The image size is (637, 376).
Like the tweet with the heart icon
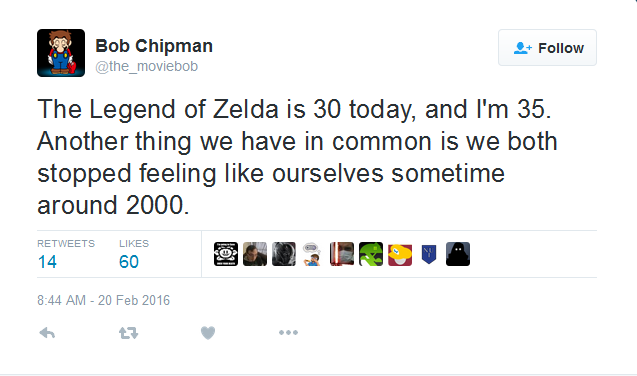tap(208, 333)
